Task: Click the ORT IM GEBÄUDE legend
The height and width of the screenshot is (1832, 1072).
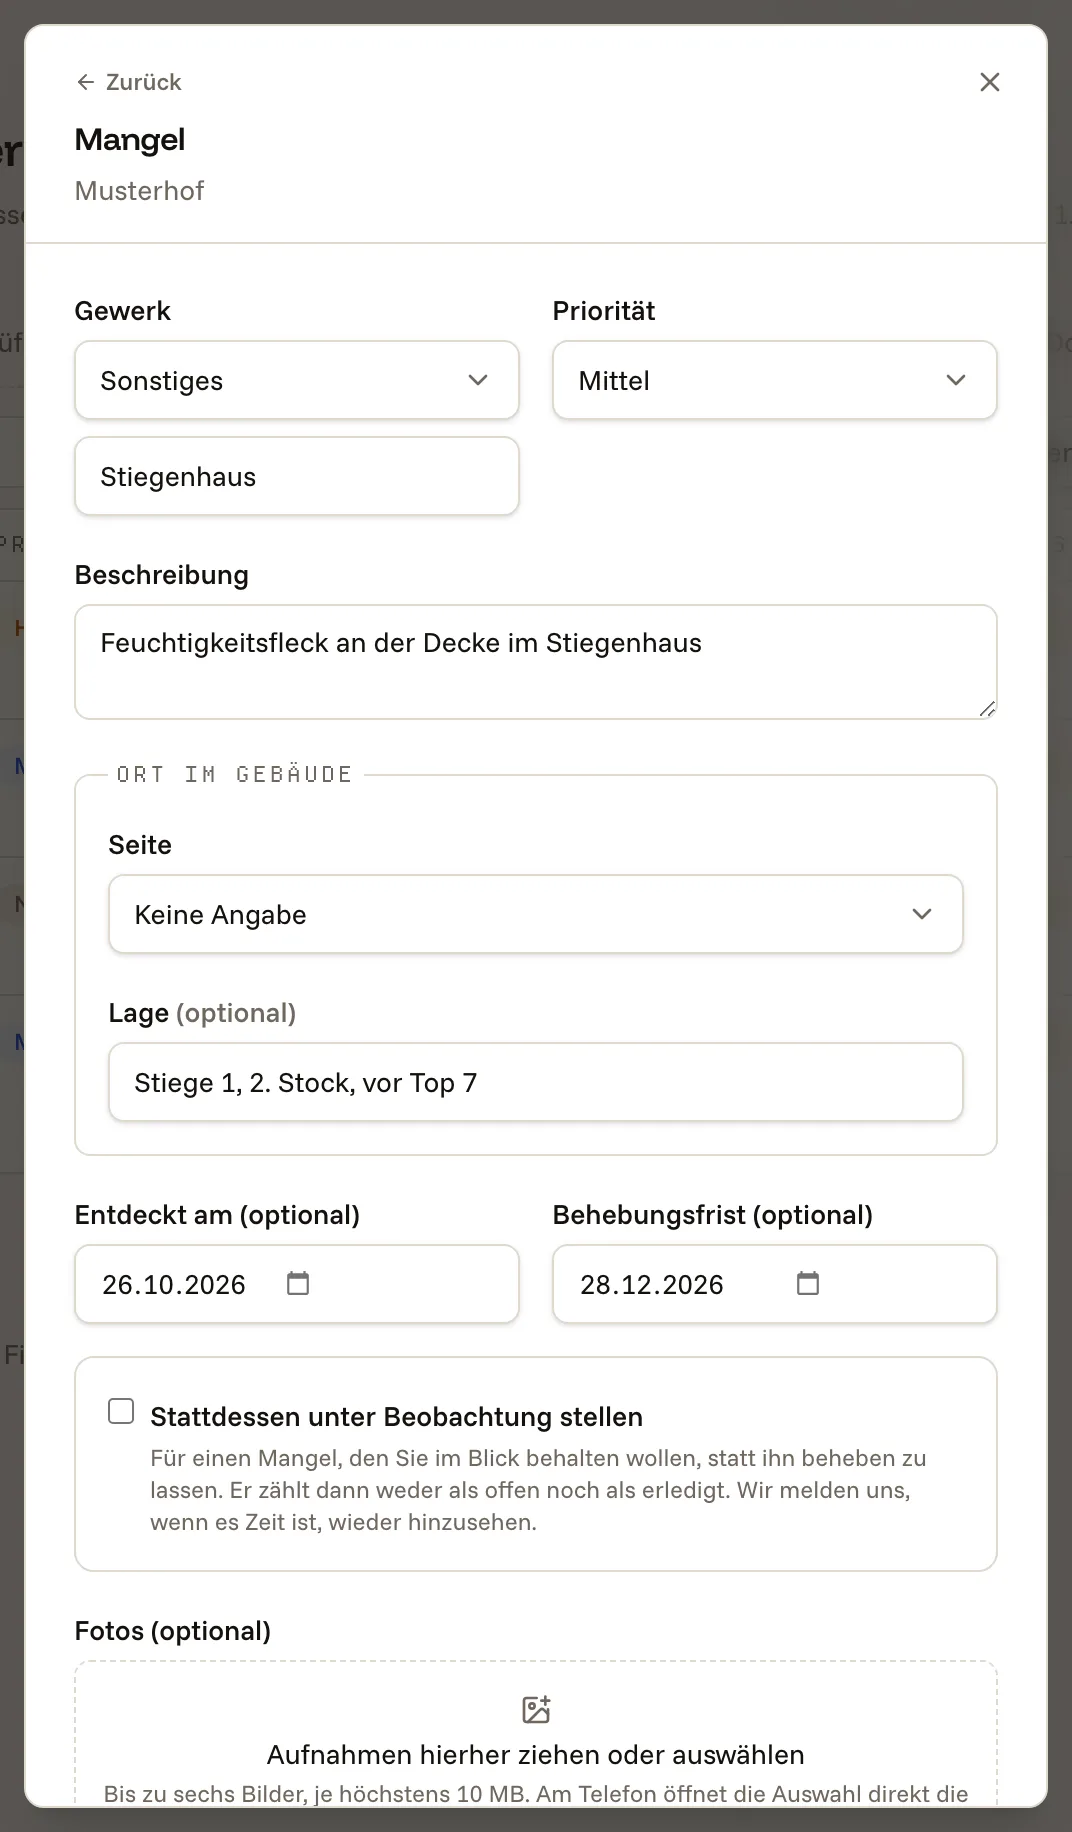Action: tap(235, 774)
